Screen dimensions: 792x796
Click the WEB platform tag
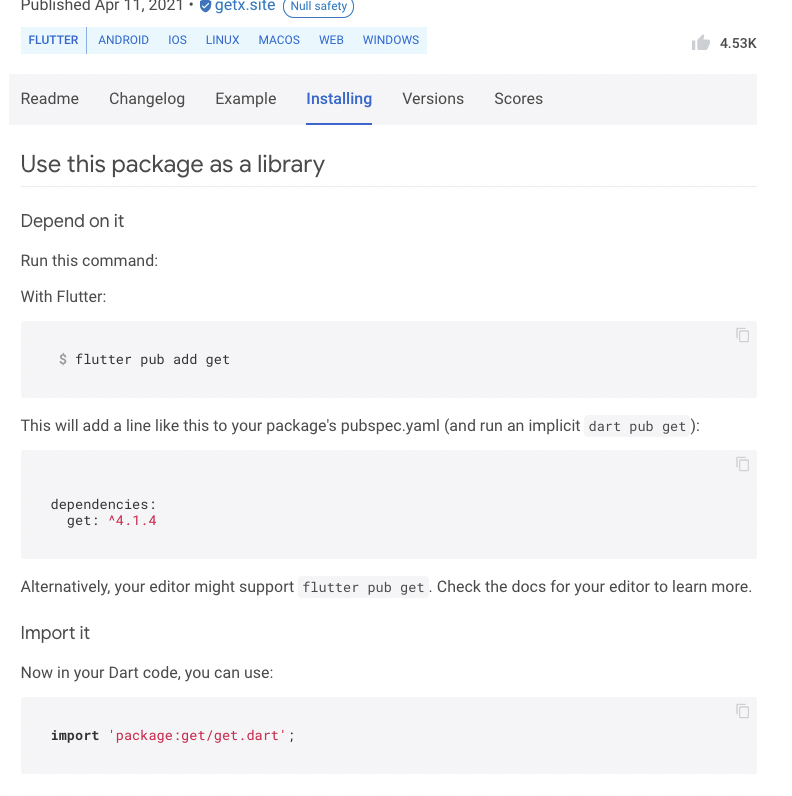click(x=331, y=40)
